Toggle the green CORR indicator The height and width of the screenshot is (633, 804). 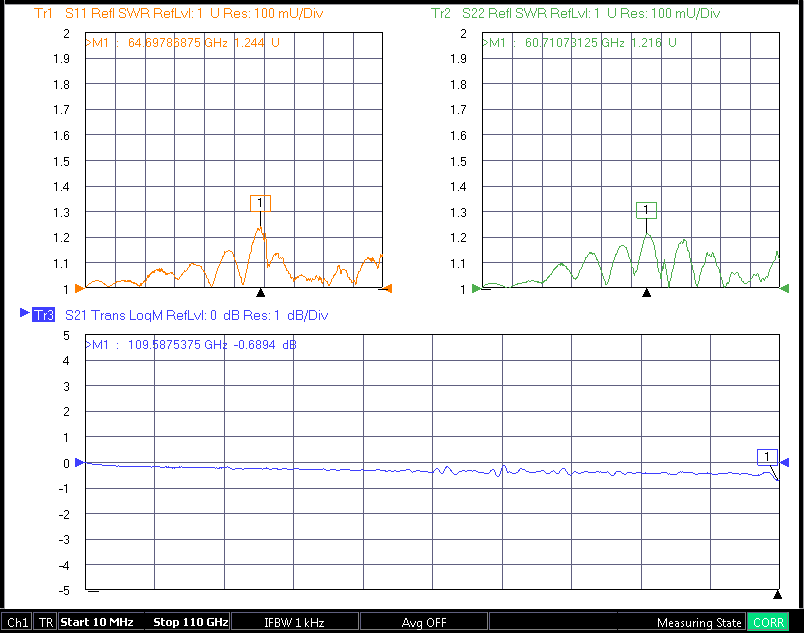pos(768,622)
